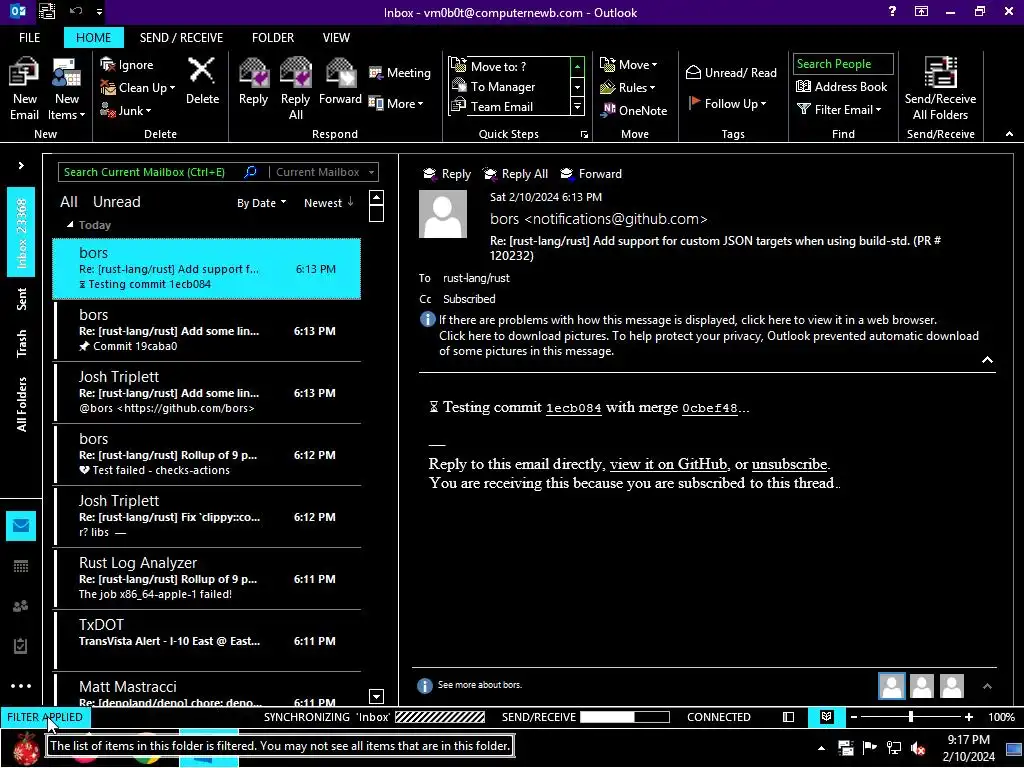Screen dimensions: 1024x768
Task: Open the Move dropdown in ribbon
Action: click(628, 65)
